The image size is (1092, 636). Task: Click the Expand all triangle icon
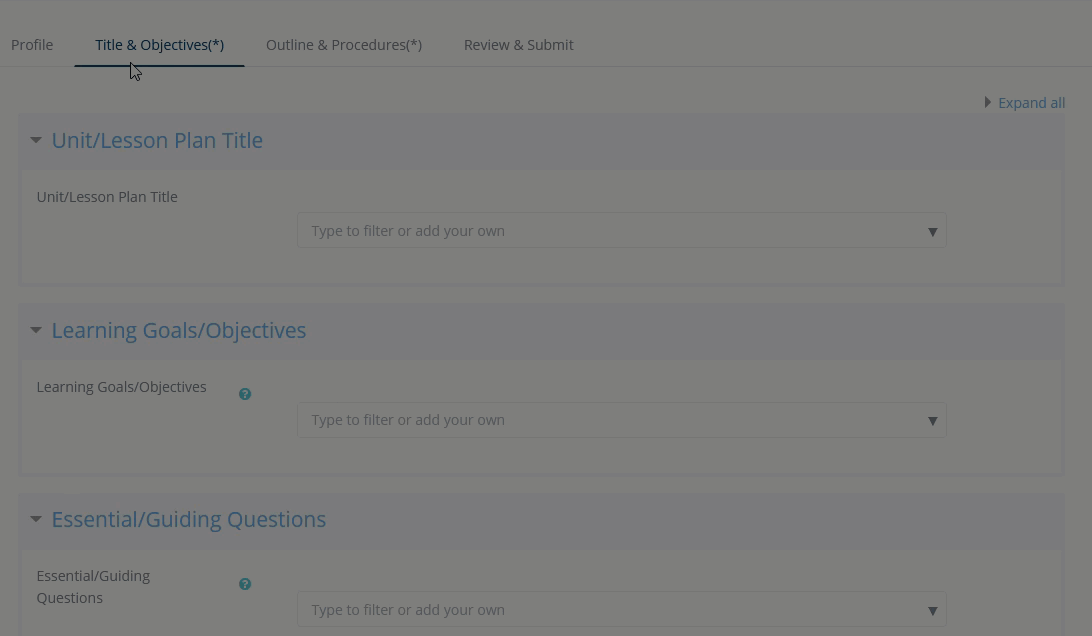pos(987,102)
